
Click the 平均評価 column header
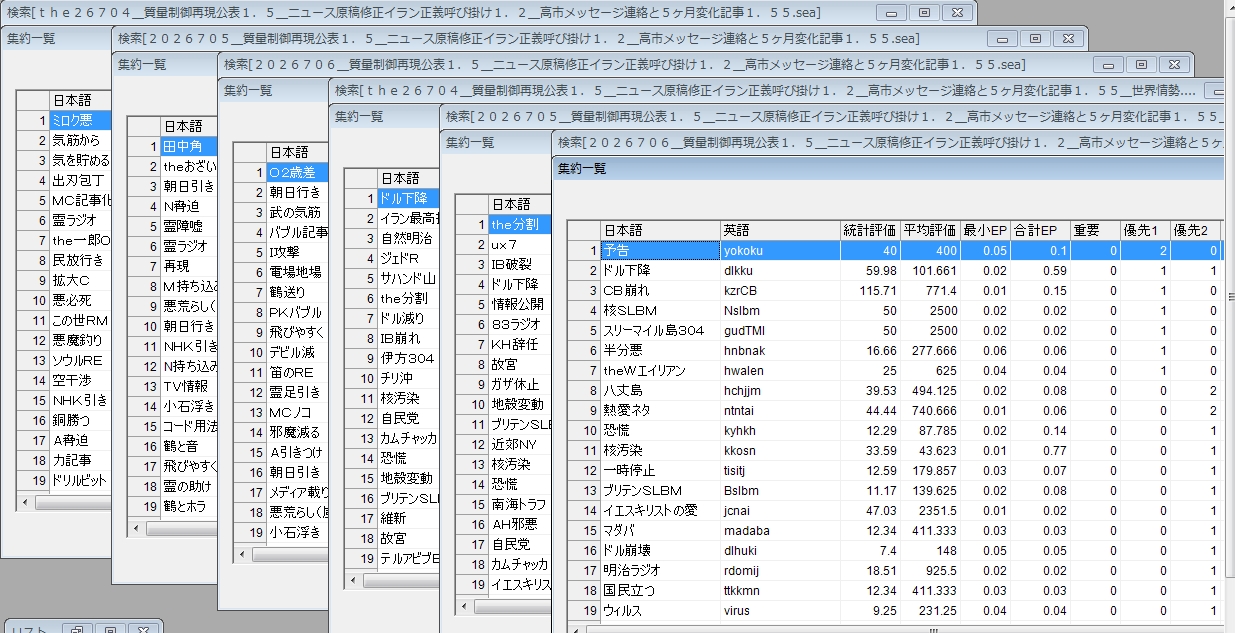tap(930, 230)
